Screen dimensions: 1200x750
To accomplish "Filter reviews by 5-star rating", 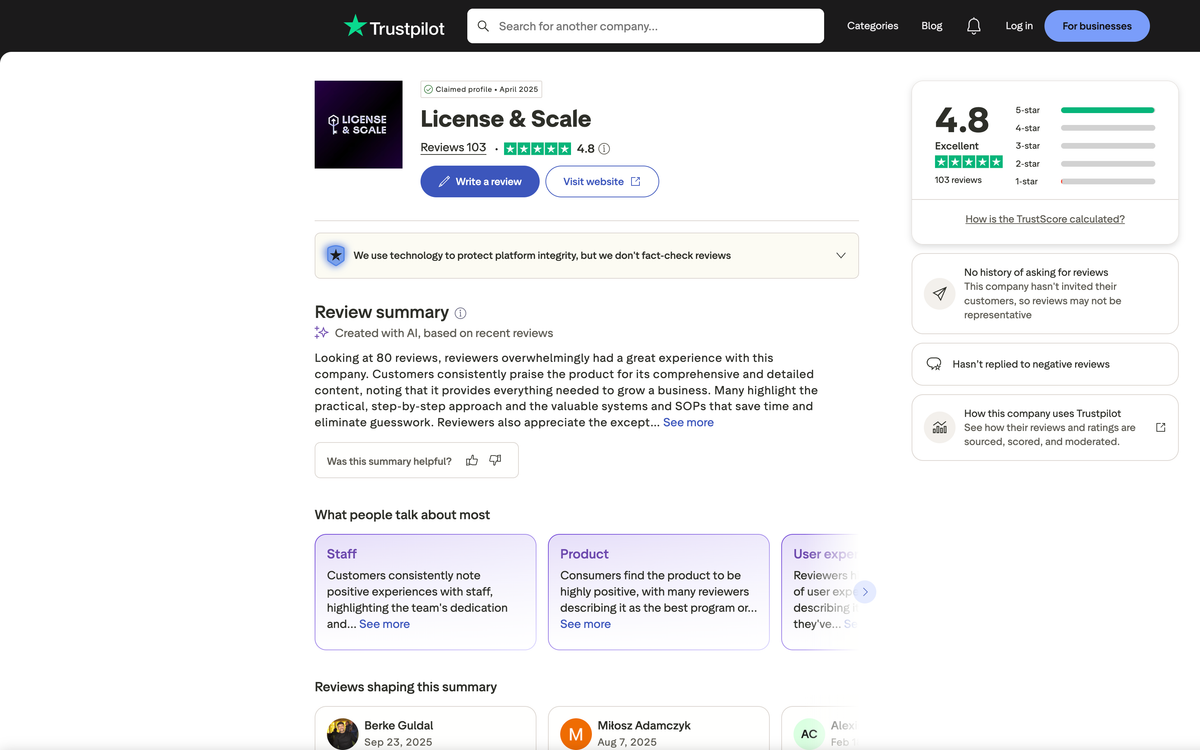I will pos(1085,110).
